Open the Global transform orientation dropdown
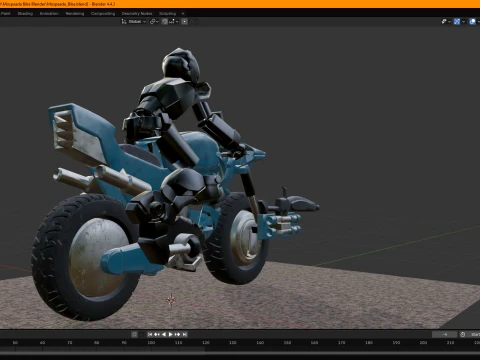Screen dimensions: 480x360 pyautogui.click(x=134, y=22)
